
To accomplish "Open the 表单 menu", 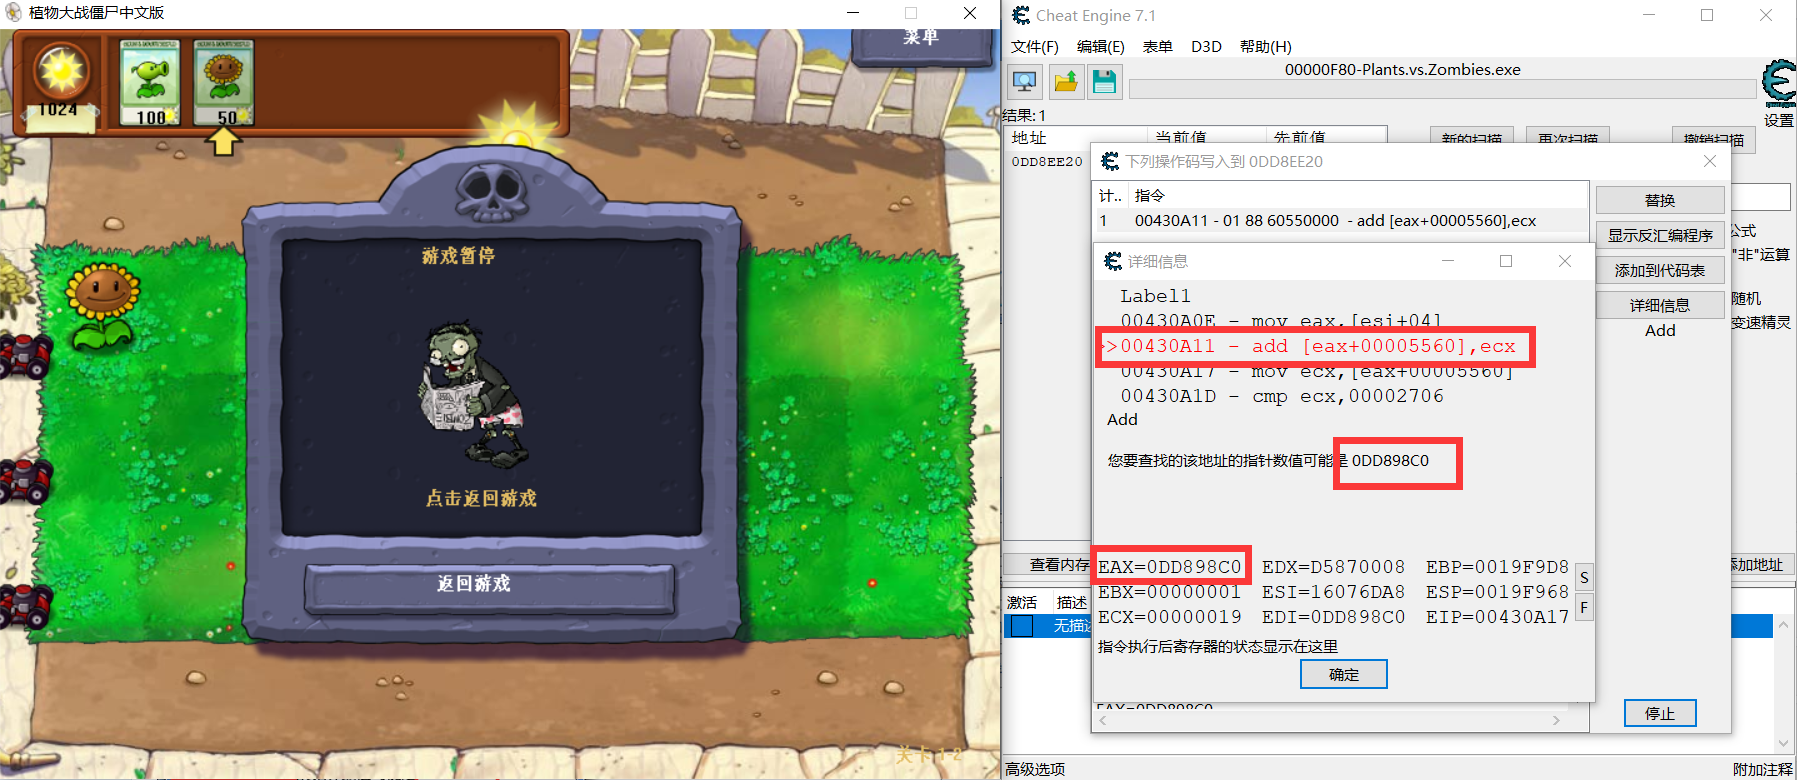I will [1157, 47].
